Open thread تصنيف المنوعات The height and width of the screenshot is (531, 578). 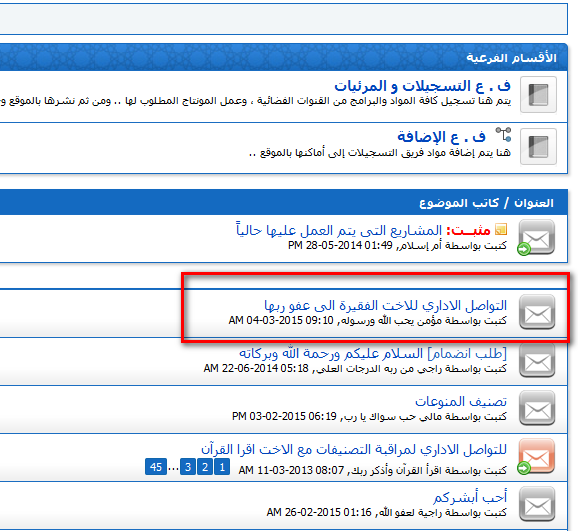click(461, 401)
